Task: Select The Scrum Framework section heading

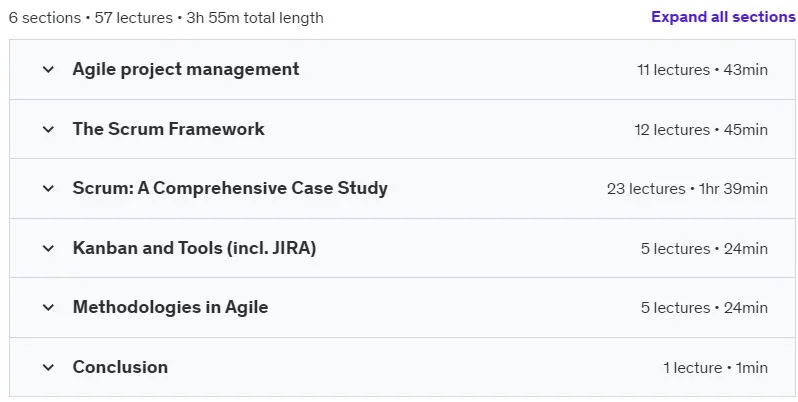Action: coord(168,129)
